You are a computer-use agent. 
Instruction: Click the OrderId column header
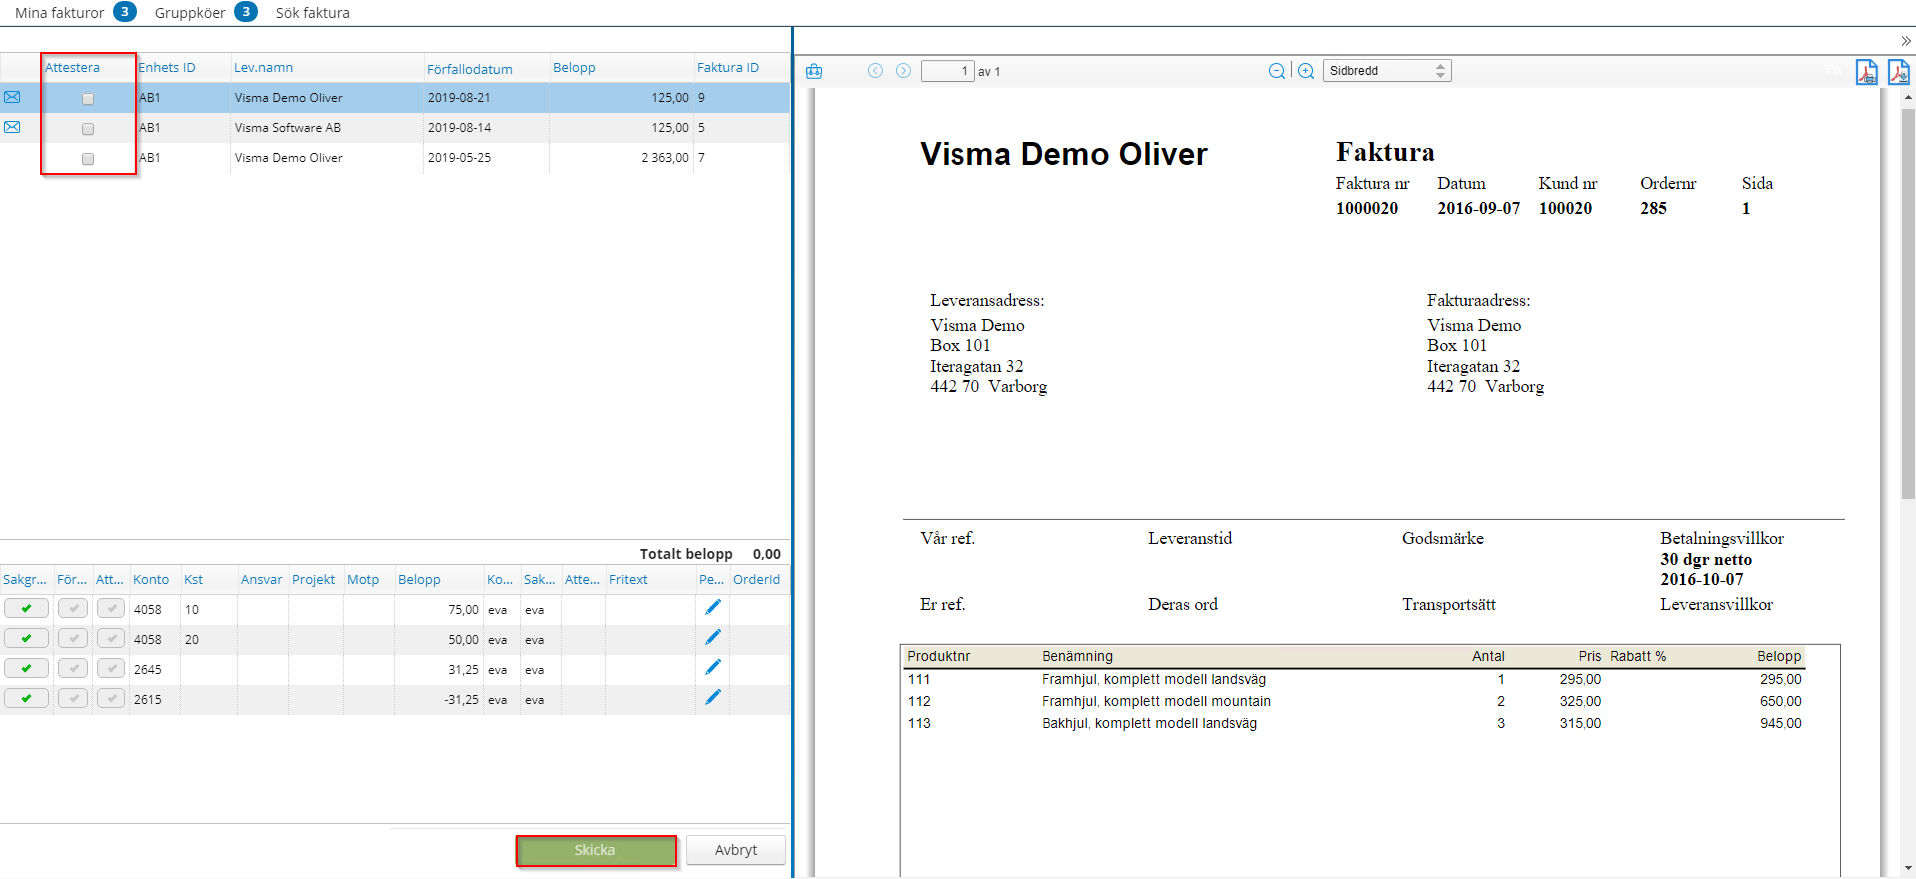tap(756, 580)
